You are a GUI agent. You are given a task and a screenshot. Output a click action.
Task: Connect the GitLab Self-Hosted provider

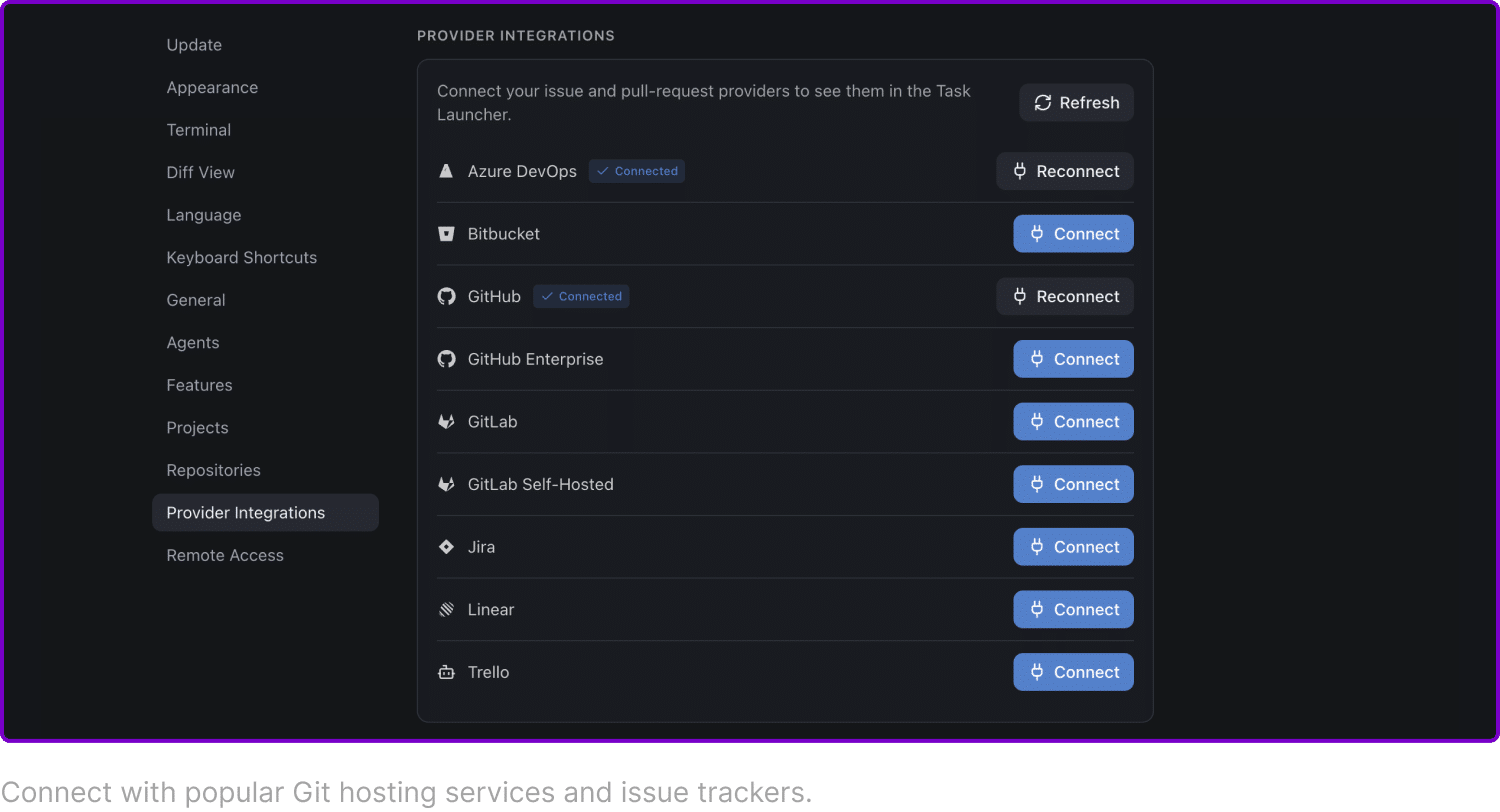1073,484
